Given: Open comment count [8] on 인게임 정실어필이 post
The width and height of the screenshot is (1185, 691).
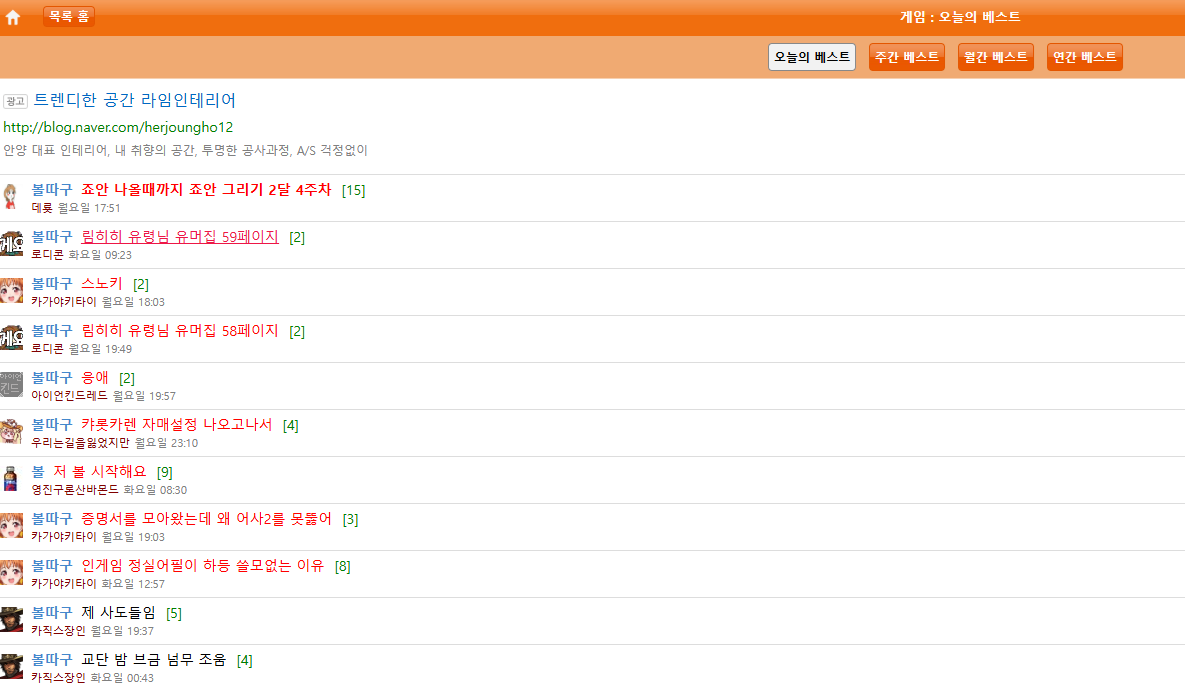Looking at the screenshot, I should click(342, 566).
